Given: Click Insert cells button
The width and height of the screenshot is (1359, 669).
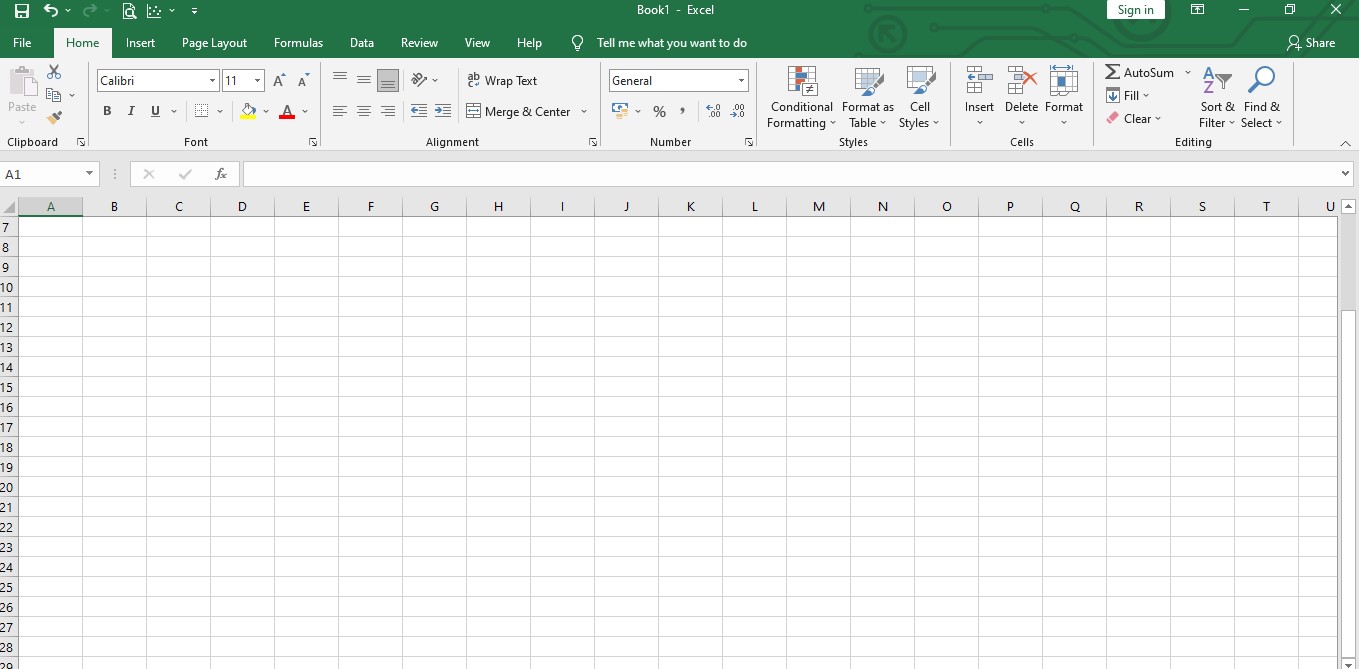Looking at the screenshot, I should pyautogui.click(x=979, y=98).
